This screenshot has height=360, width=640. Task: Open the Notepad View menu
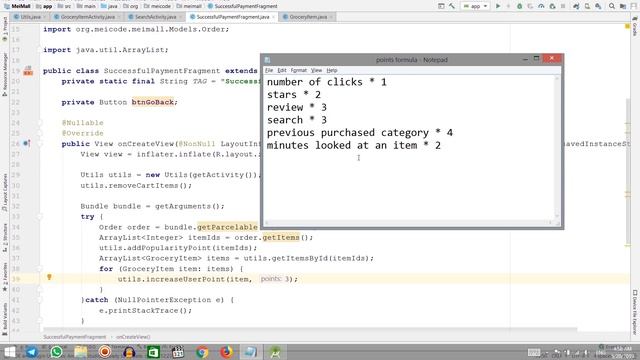coord(316,70)
